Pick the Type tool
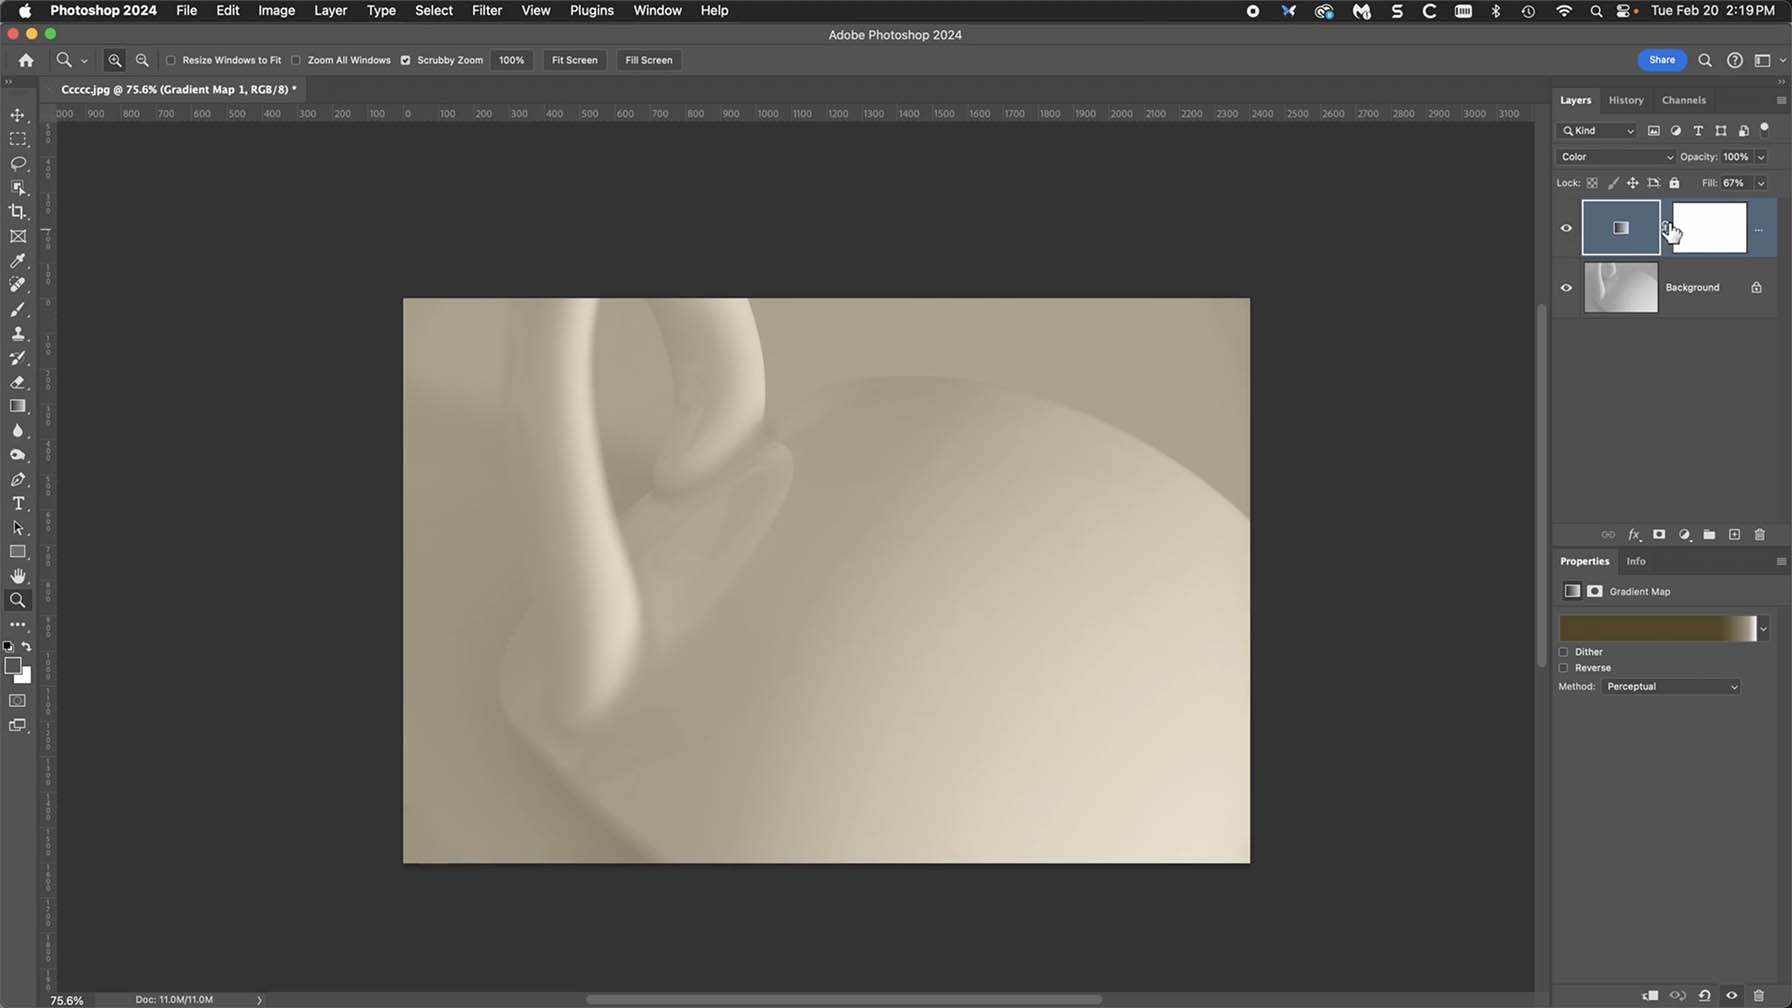 [17, 504]
